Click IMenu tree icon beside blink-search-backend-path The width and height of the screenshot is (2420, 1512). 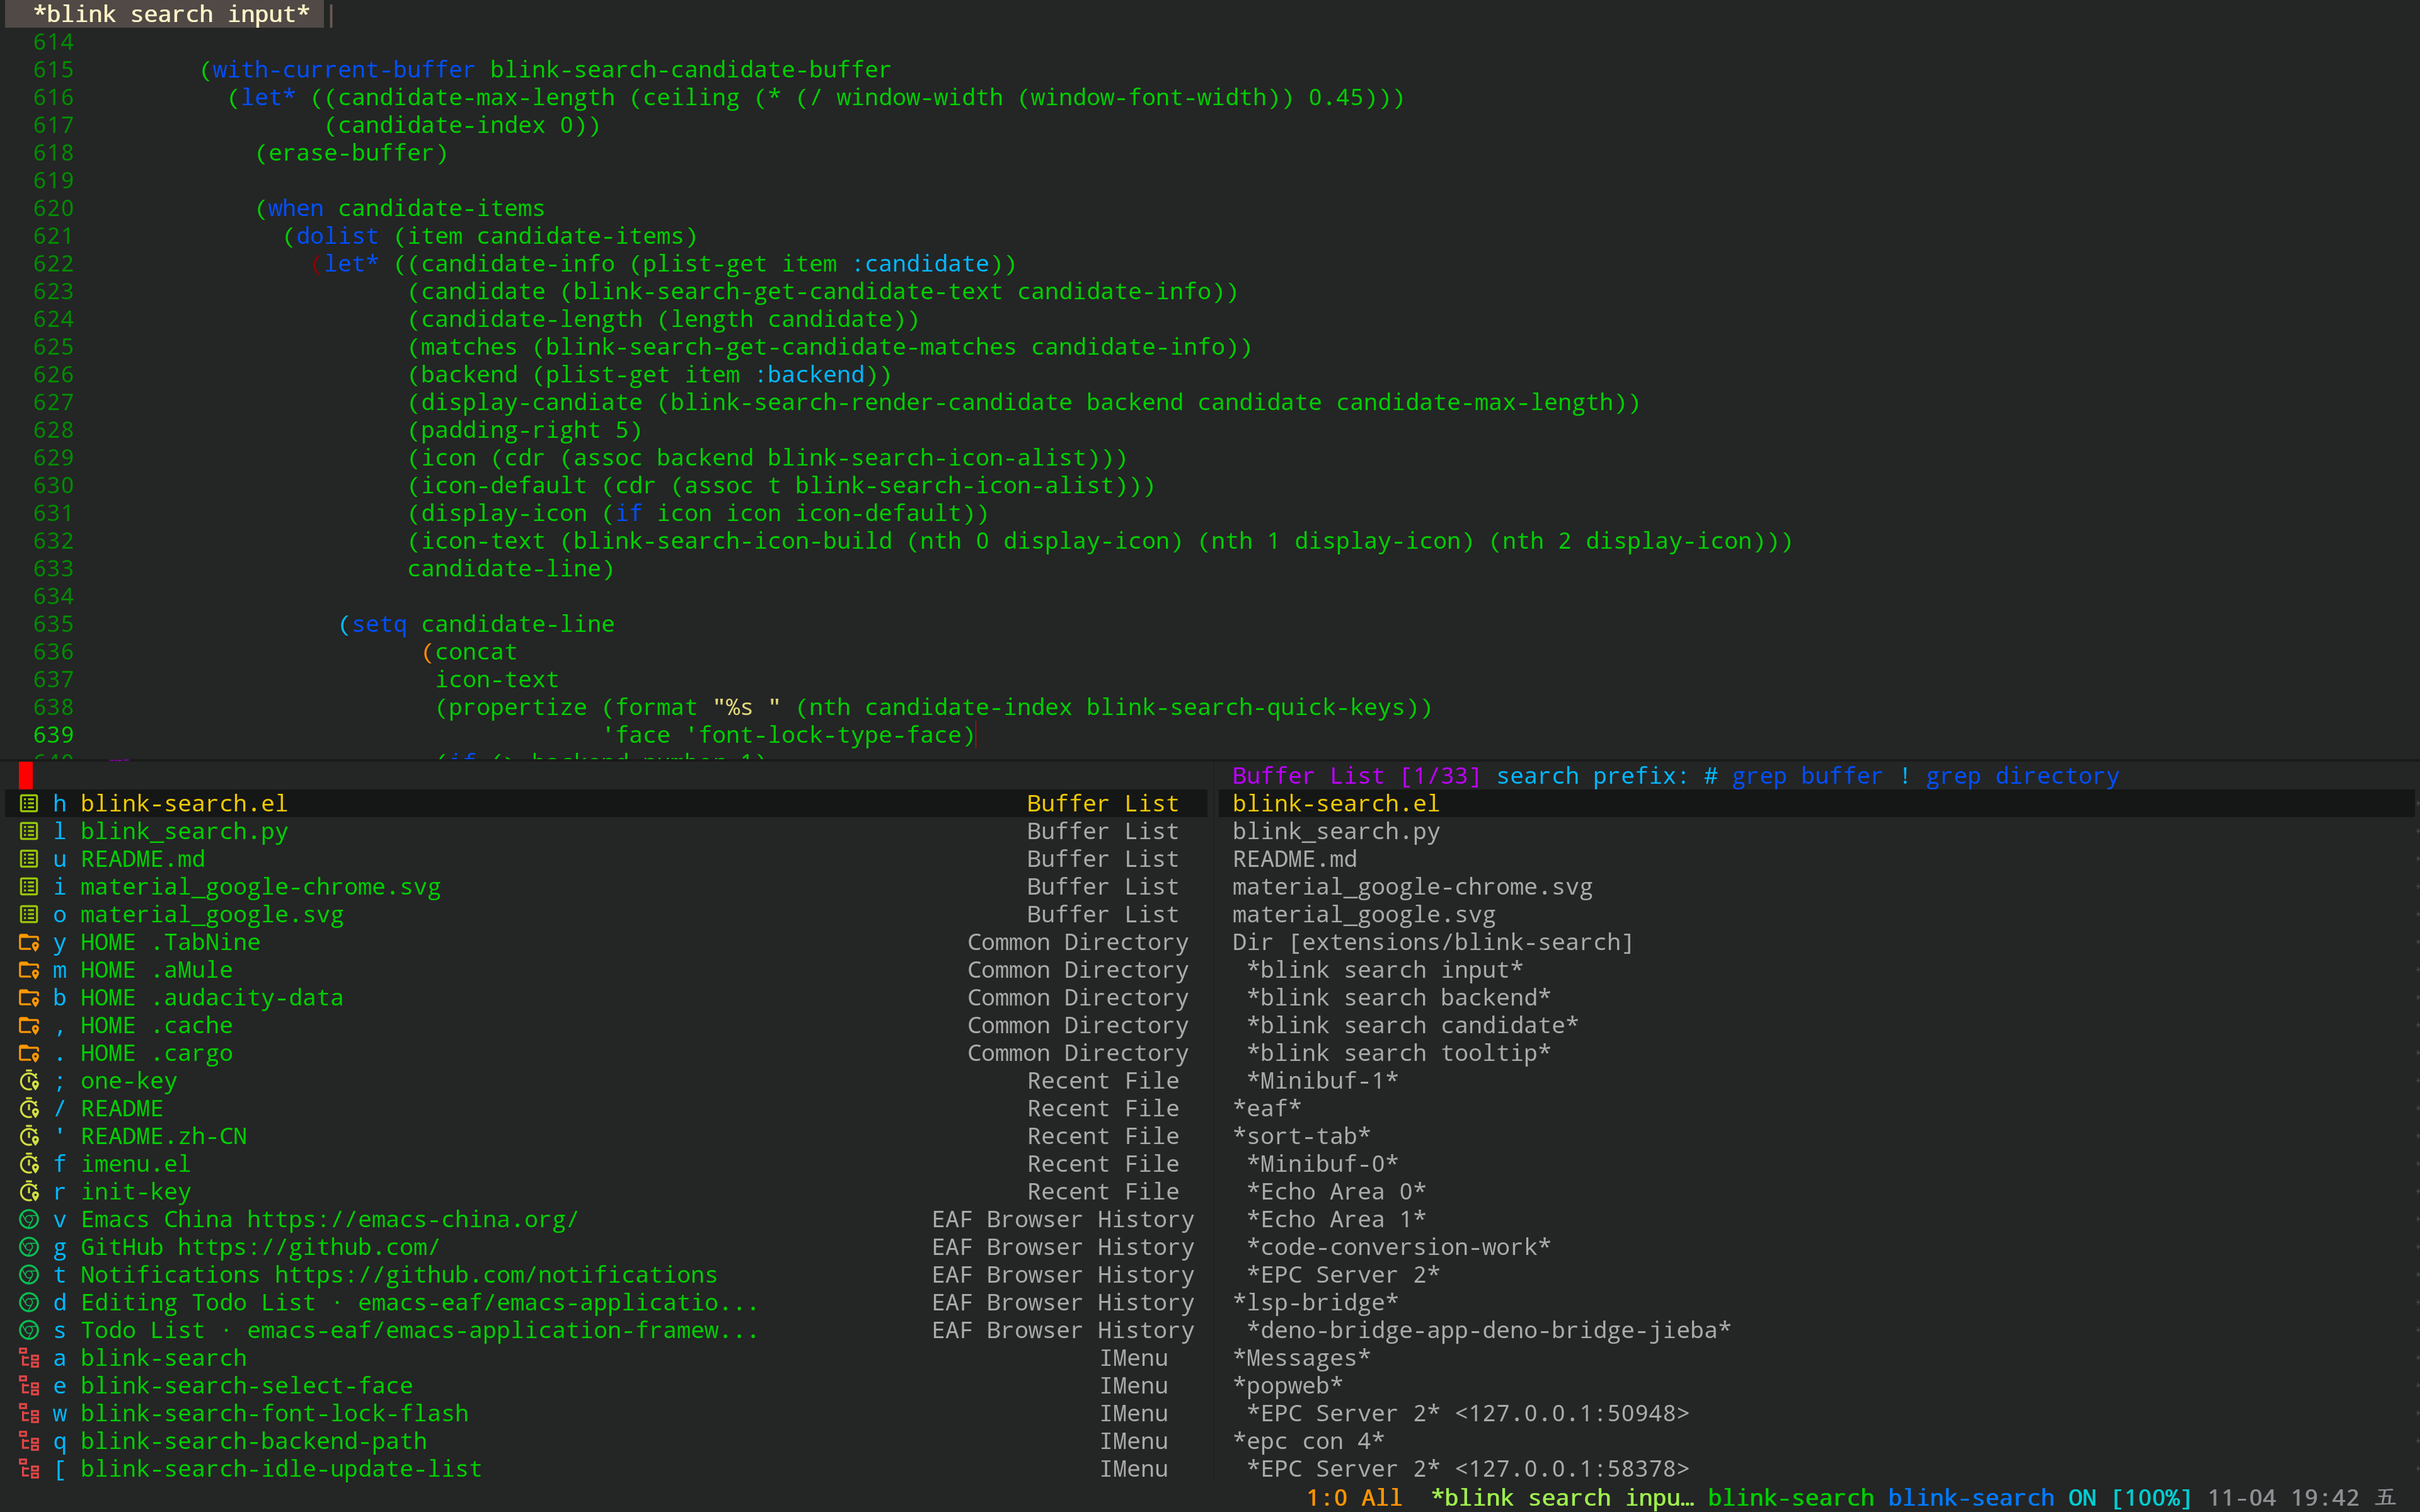29,1441
